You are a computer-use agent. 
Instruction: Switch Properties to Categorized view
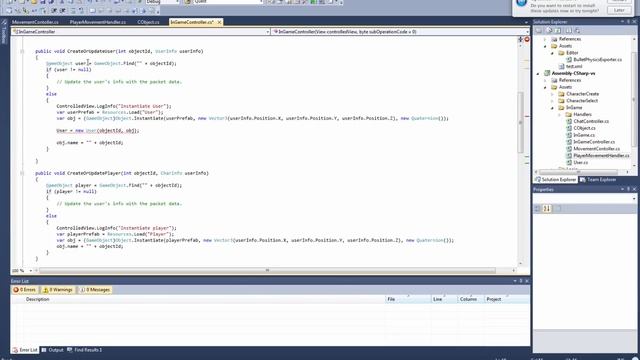(538, 209)
